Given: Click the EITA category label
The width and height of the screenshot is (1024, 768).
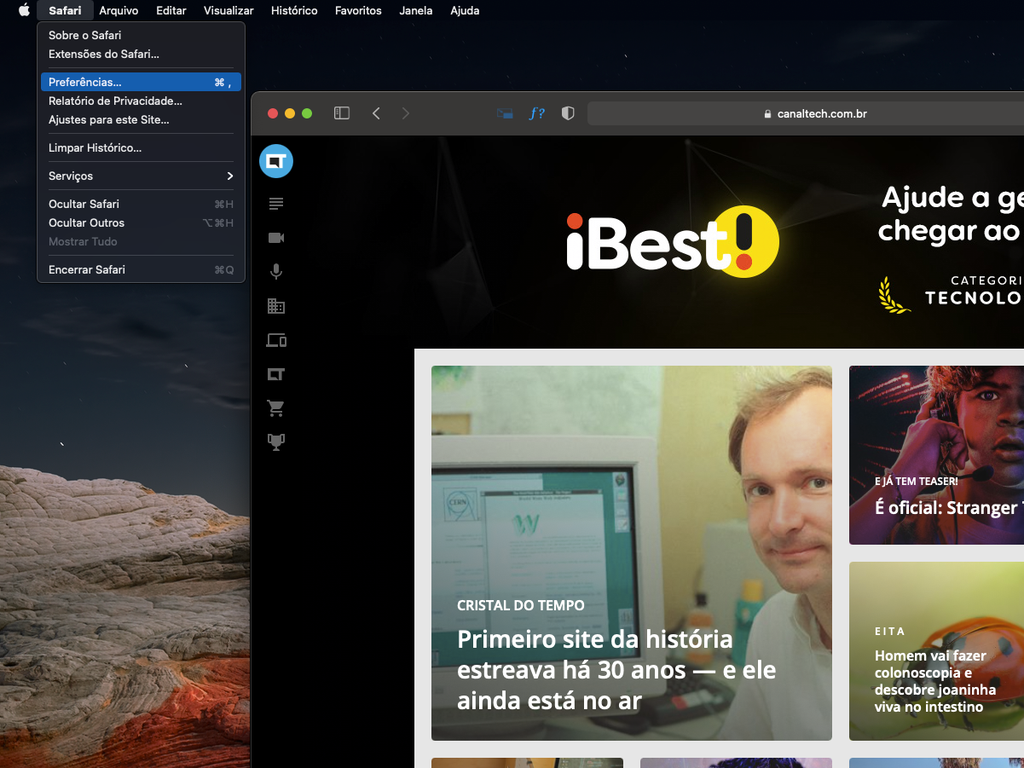Looking at the screenshot, I should 889,632.
